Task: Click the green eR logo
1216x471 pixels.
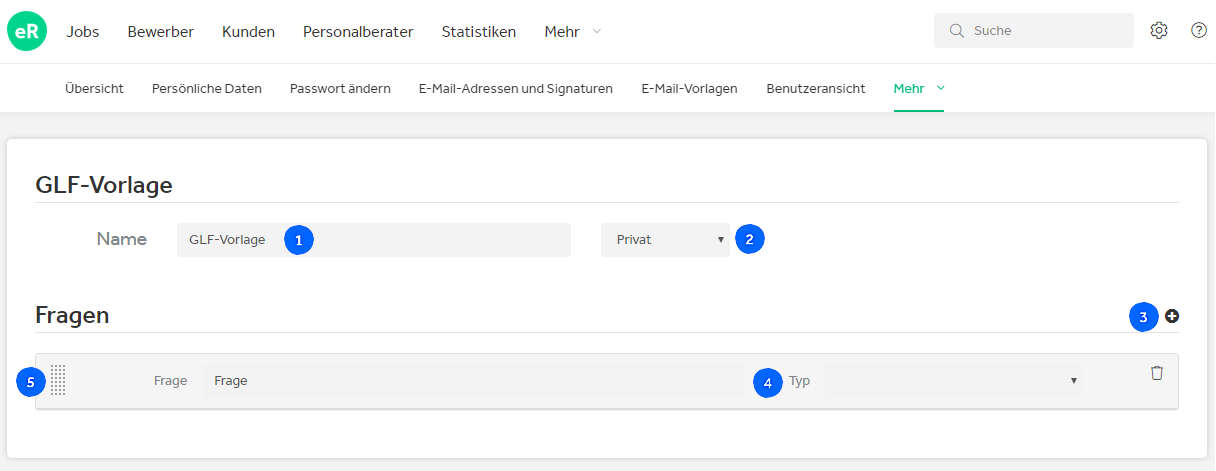Action: pos(27,31)
